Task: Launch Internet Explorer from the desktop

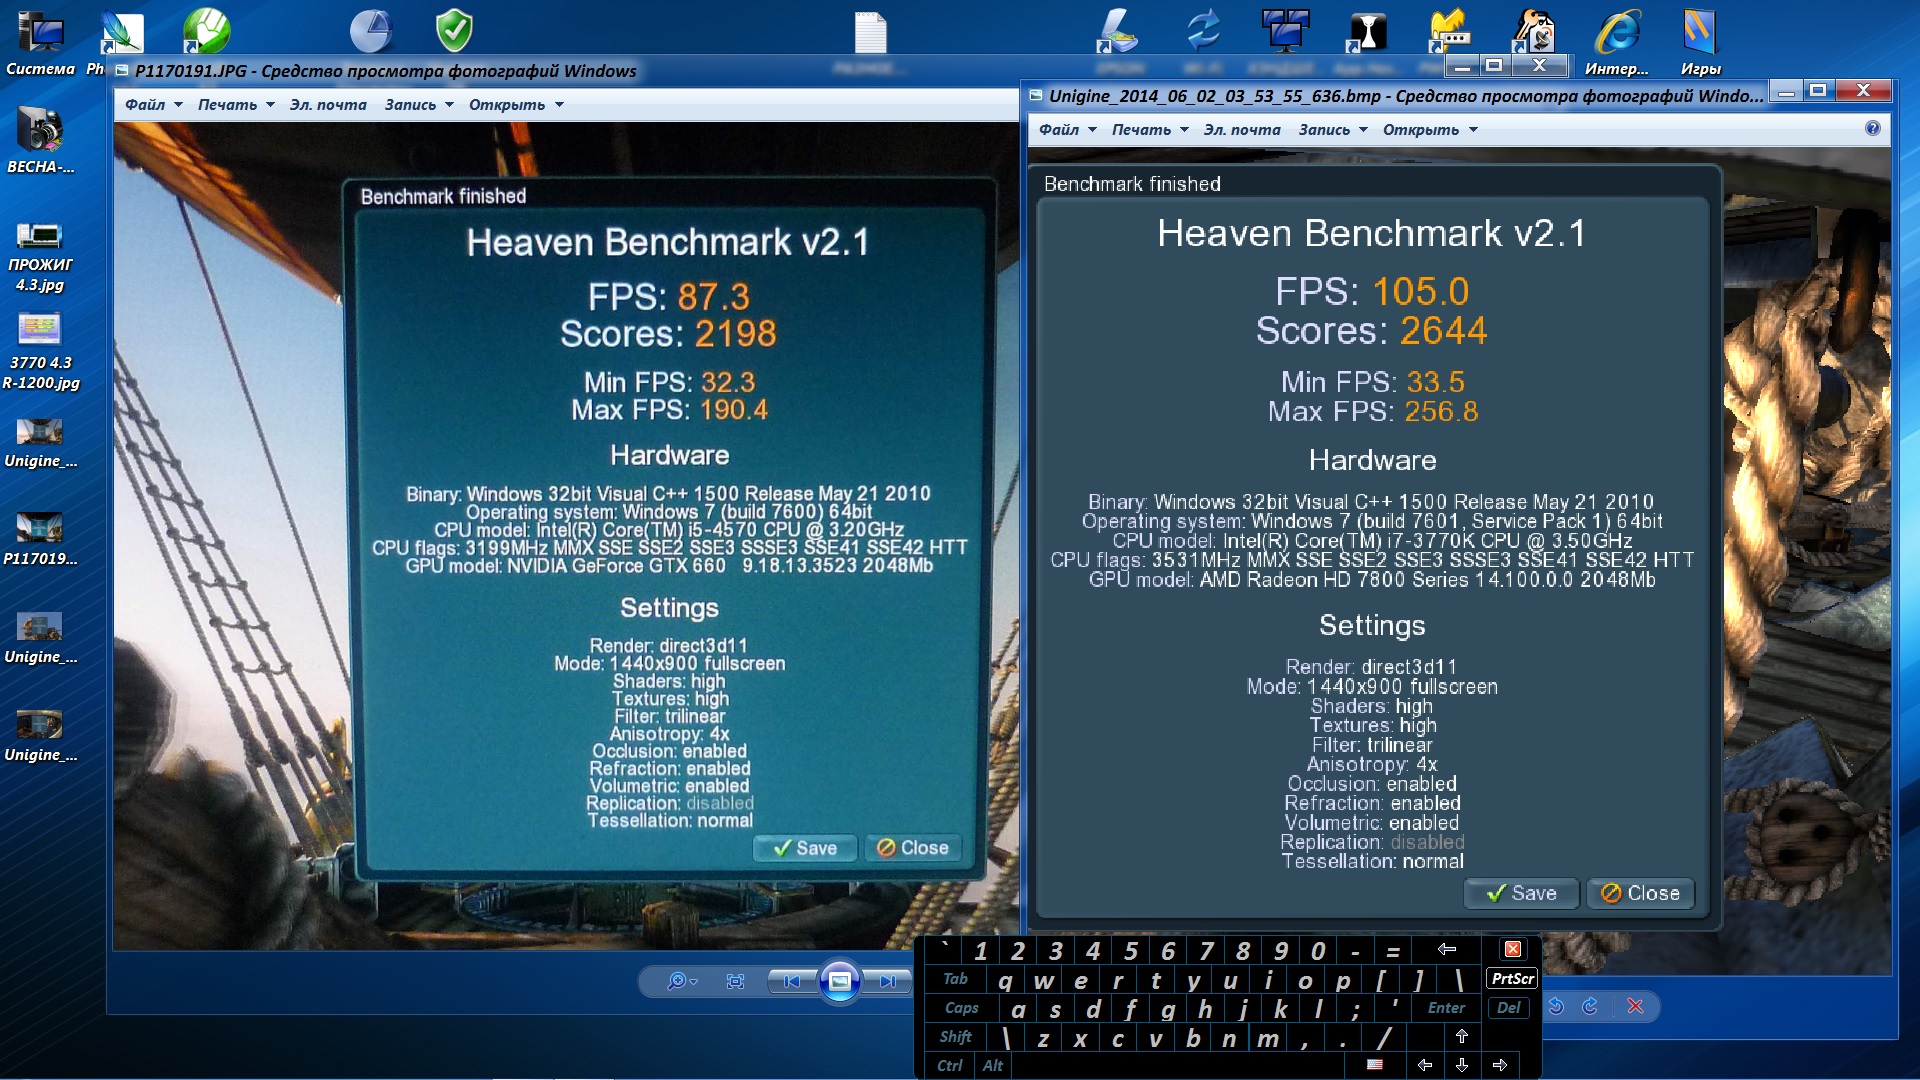Action: (1617, 43)
